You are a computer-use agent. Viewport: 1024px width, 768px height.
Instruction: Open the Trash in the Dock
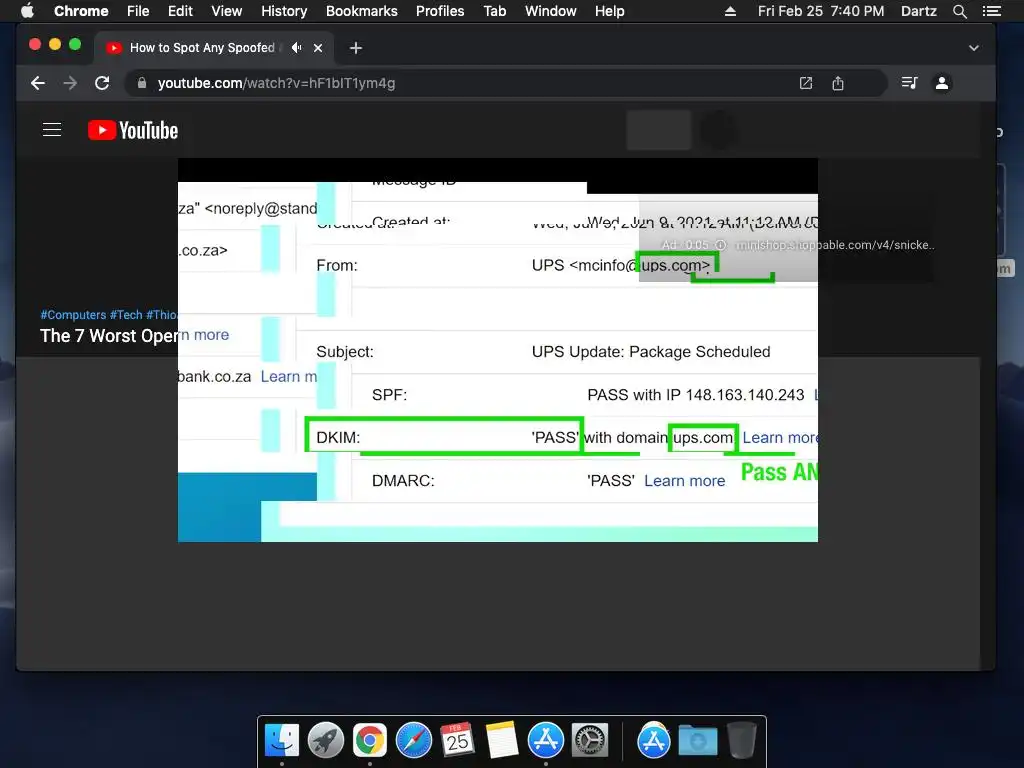[x=742, y=740]
